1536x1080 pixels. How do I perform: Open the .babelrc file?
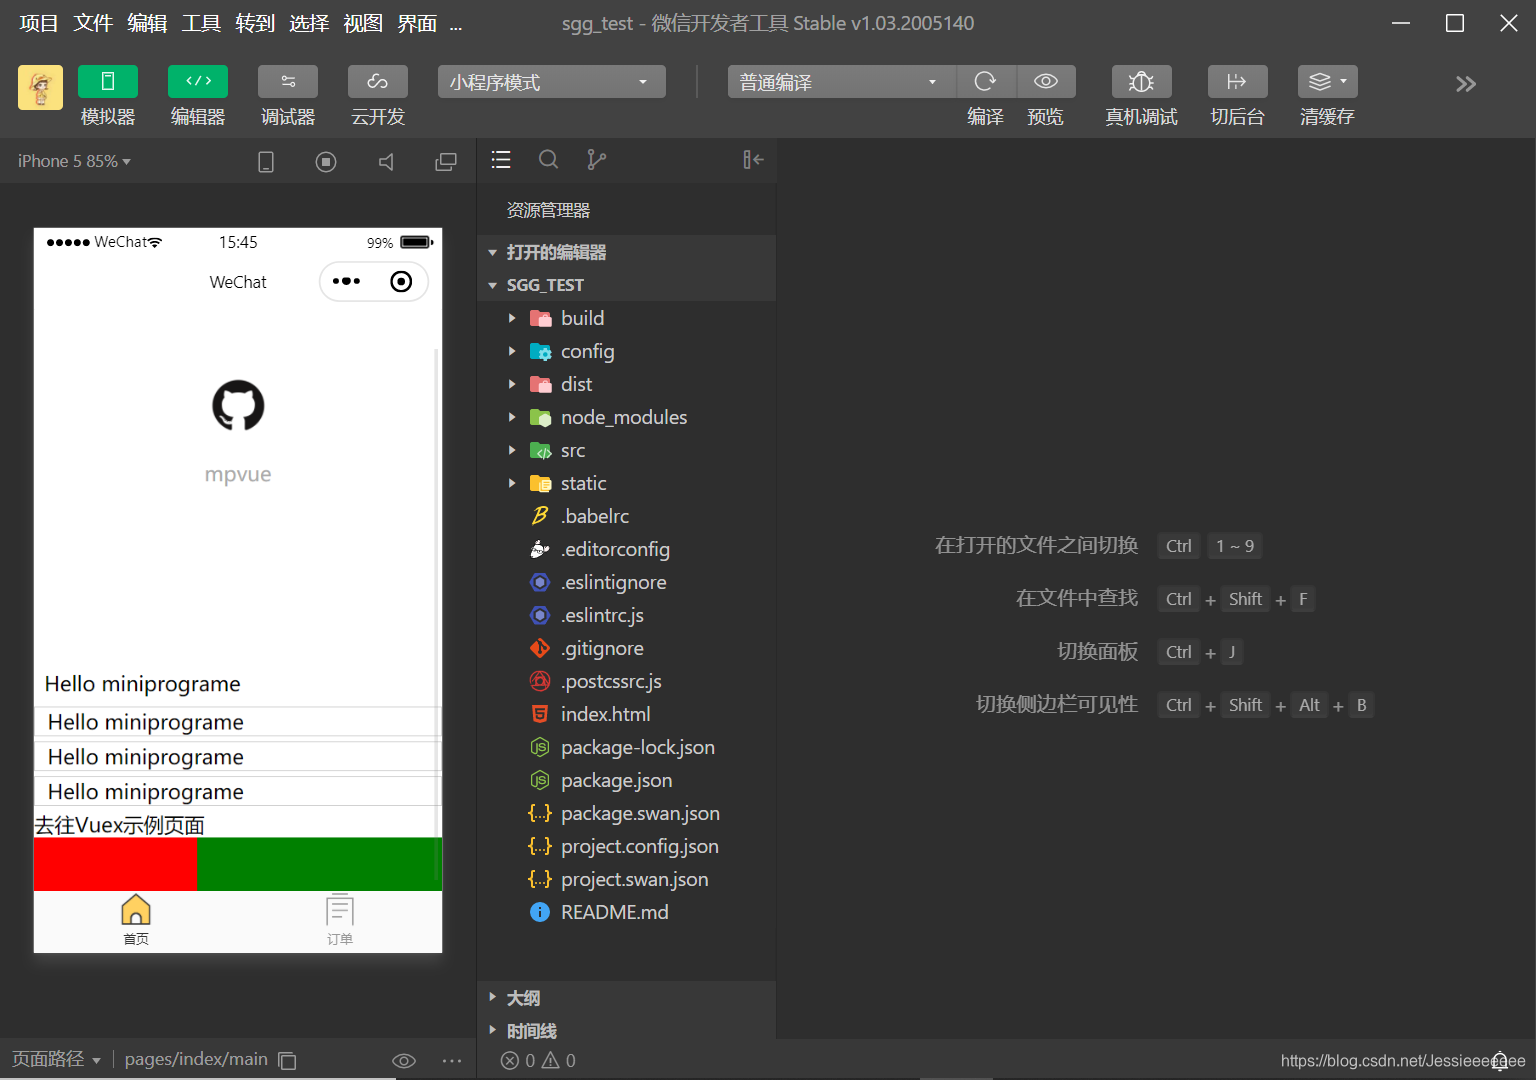(x=627, y=516)
